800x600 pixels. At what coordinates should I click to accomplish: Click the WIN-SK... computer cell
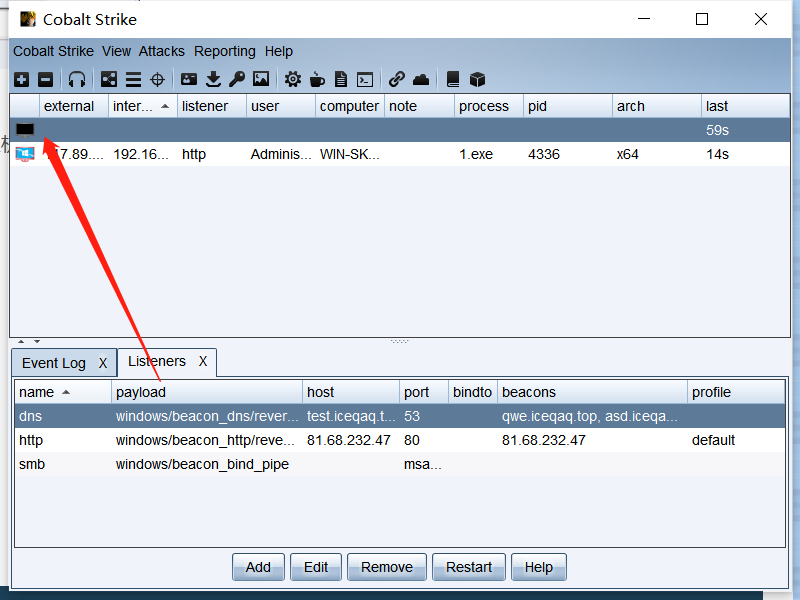coord(349,154)
